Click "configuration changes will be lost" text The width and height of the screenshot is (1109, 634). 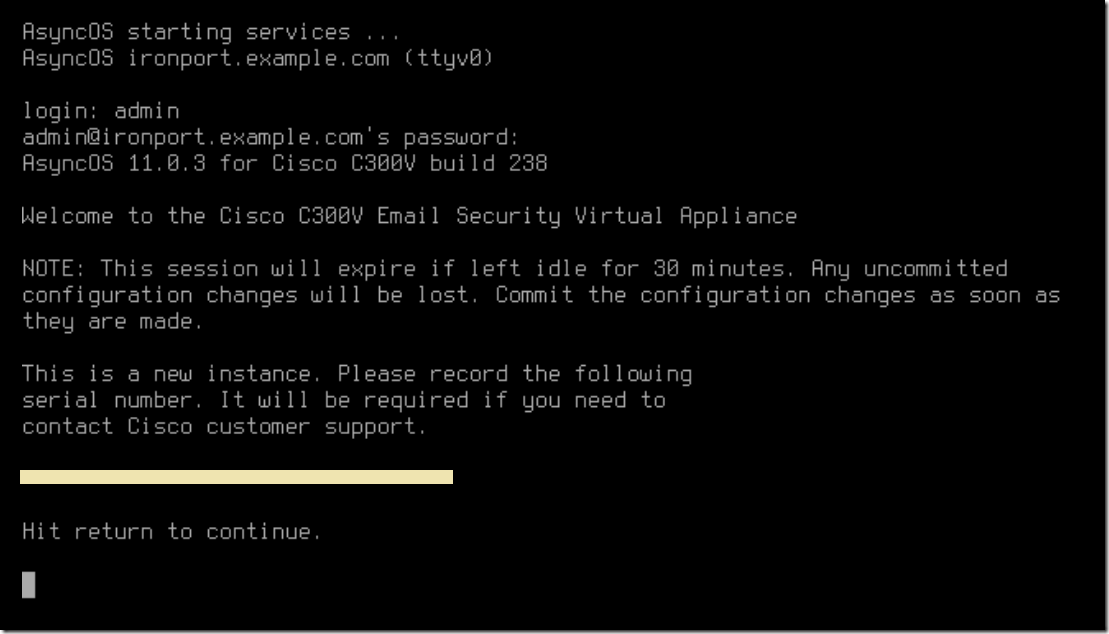click(x=247, y=295)
